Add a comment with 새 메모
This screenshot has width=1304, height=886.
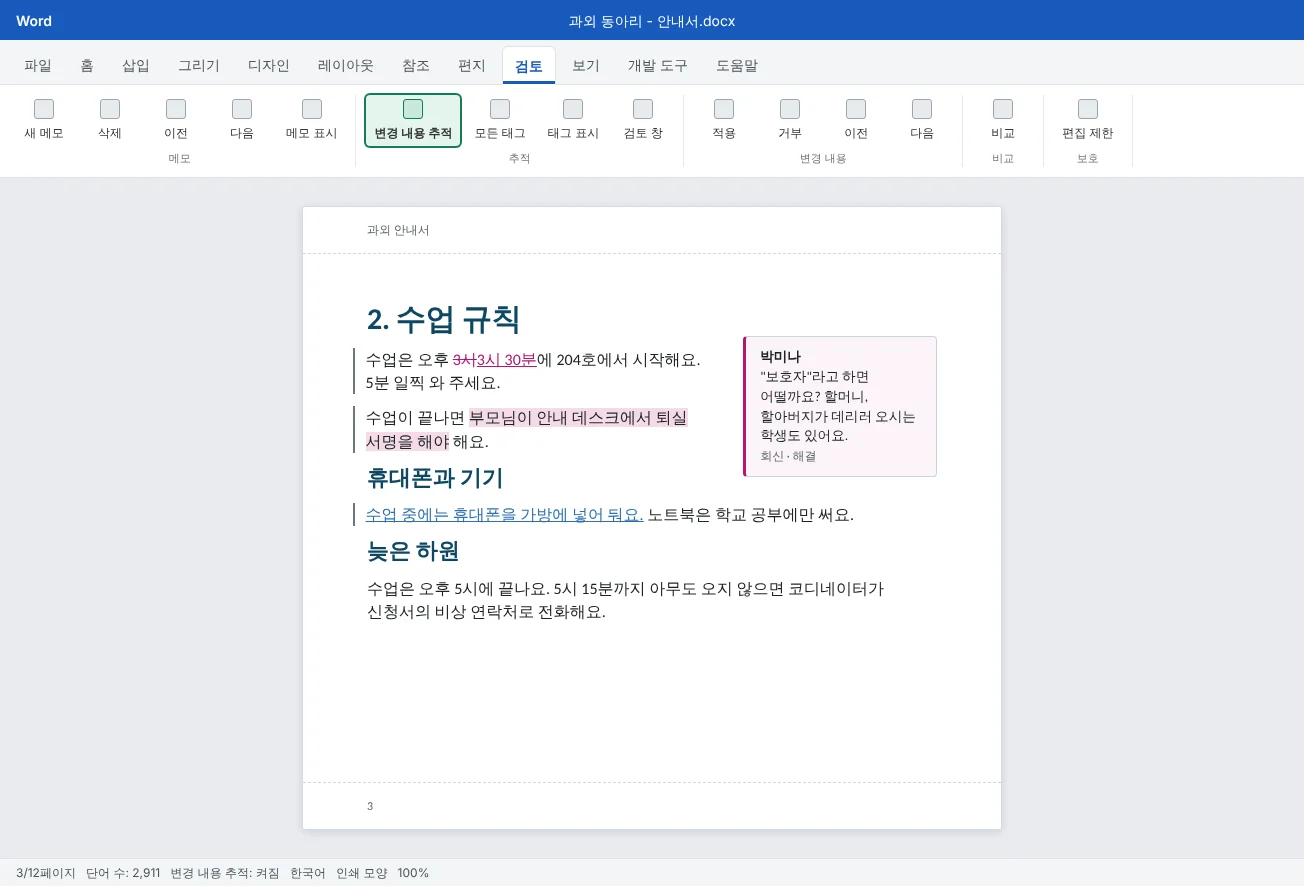44,121
